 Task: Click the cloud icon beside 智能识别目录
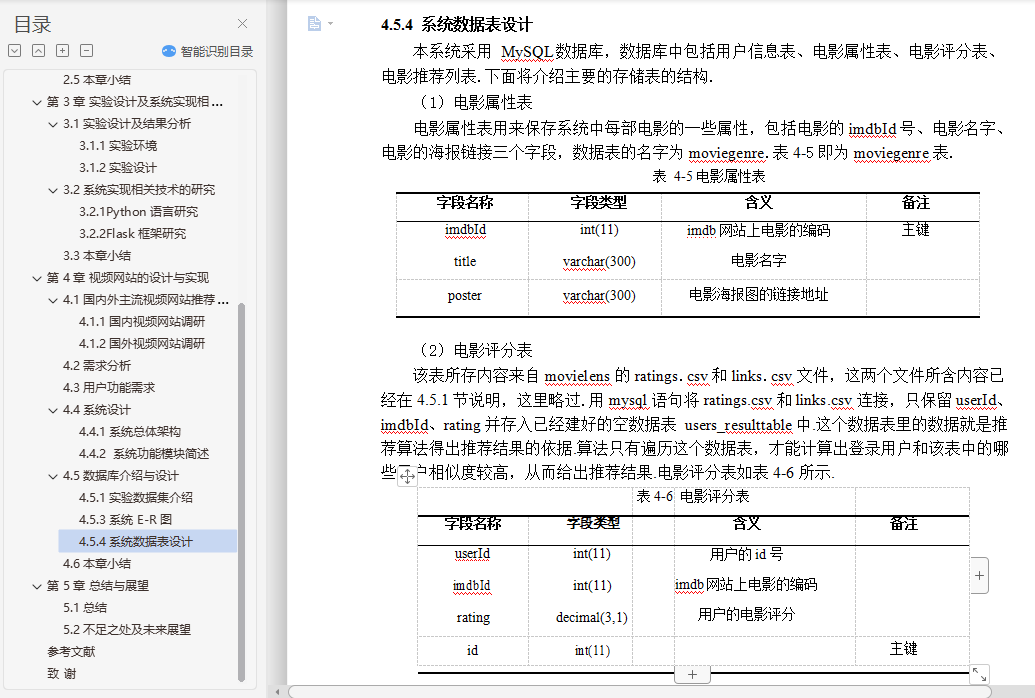point(169,52)
